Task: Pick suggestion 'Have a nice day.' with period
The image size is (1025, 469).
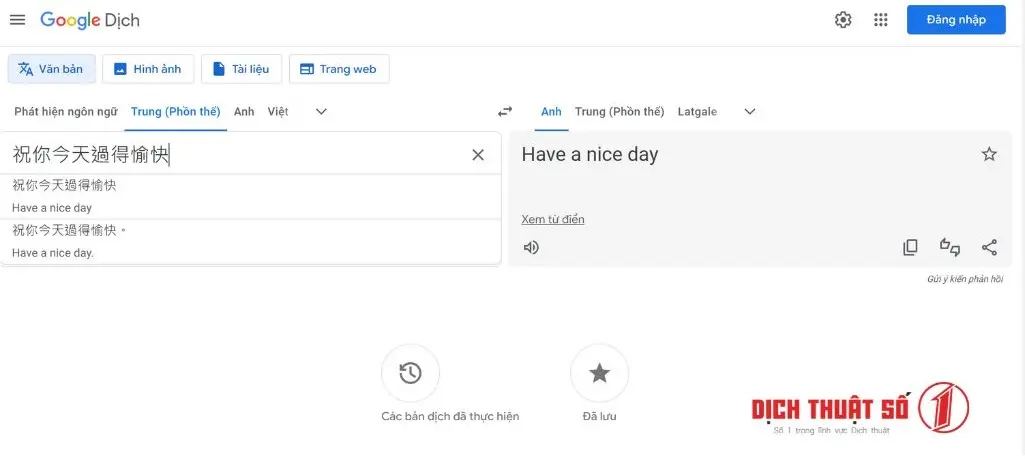Action: point(250,242)
